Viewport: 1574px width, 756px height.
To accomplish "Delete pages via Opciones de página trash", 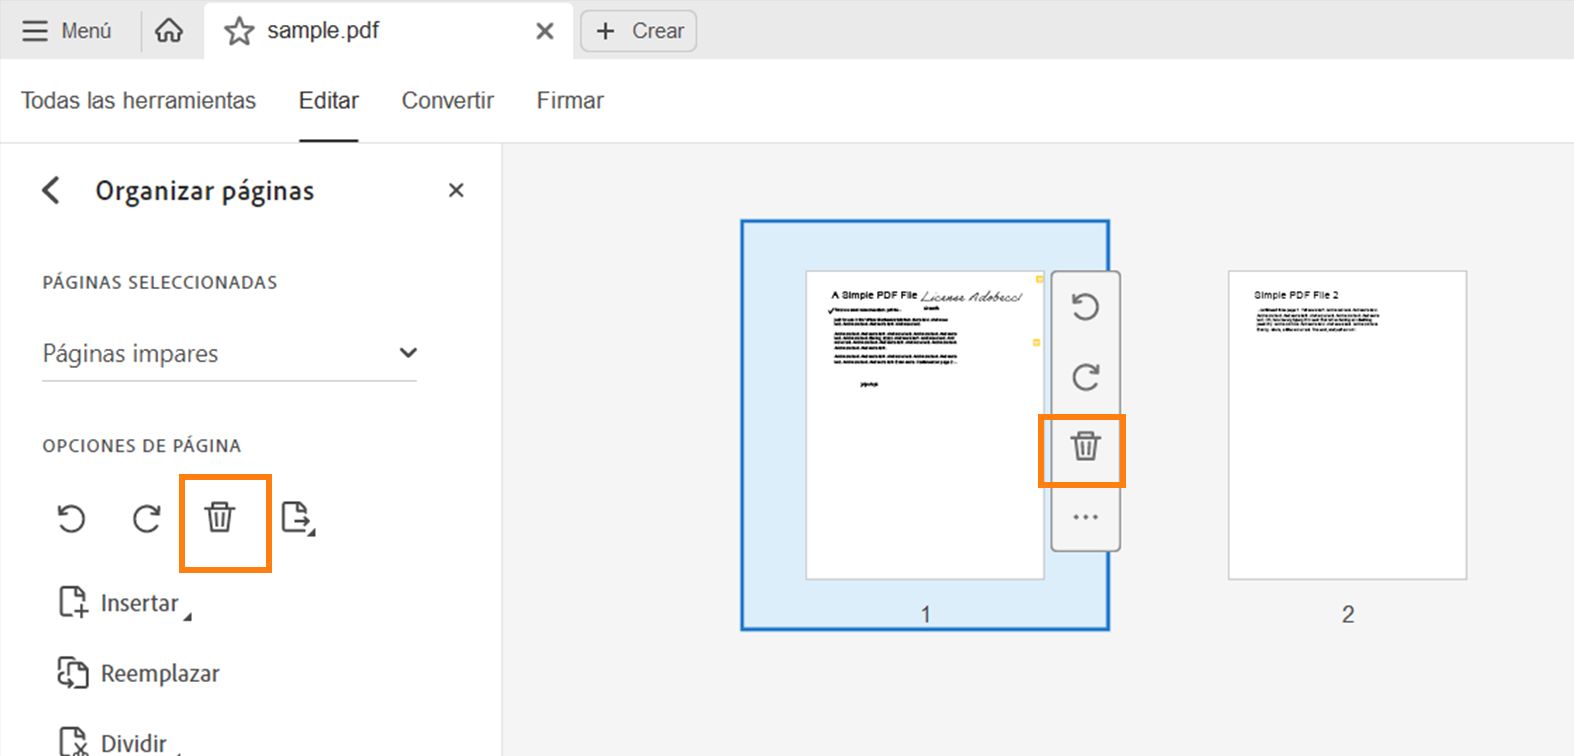I will coord(220,518).
